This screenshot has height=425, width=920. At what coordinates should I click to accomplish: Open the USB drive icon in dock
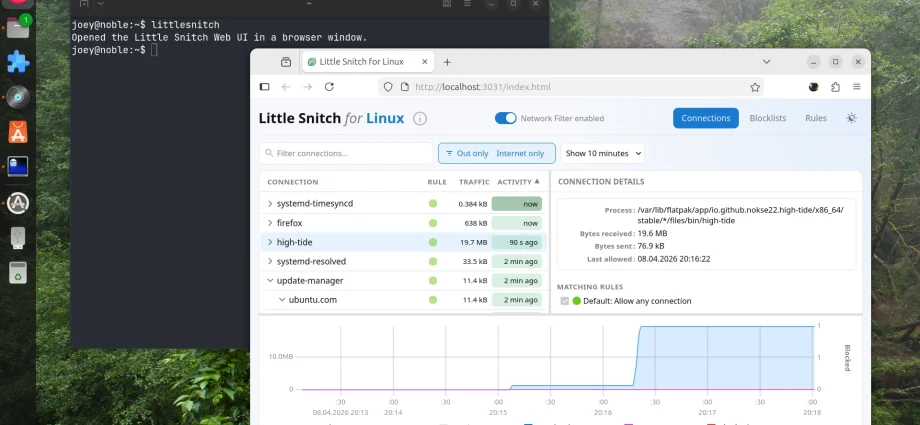coord(18,237)
